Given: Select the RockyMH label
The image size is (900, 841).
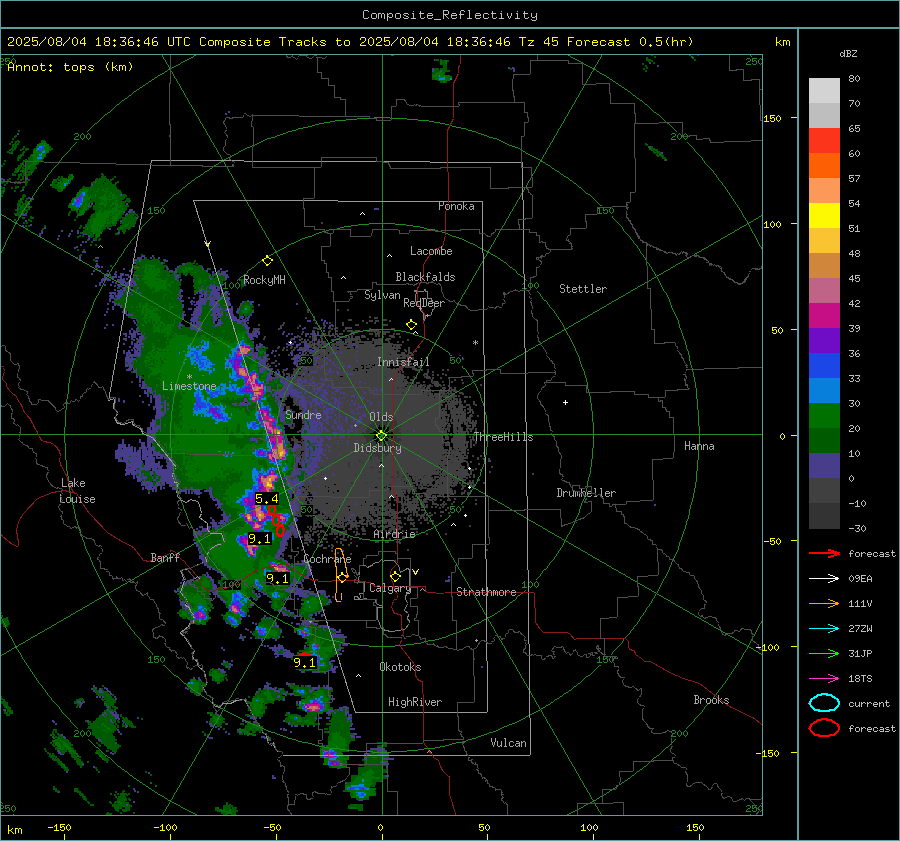Looking at the screenshot, I should [x=264, y=281].
